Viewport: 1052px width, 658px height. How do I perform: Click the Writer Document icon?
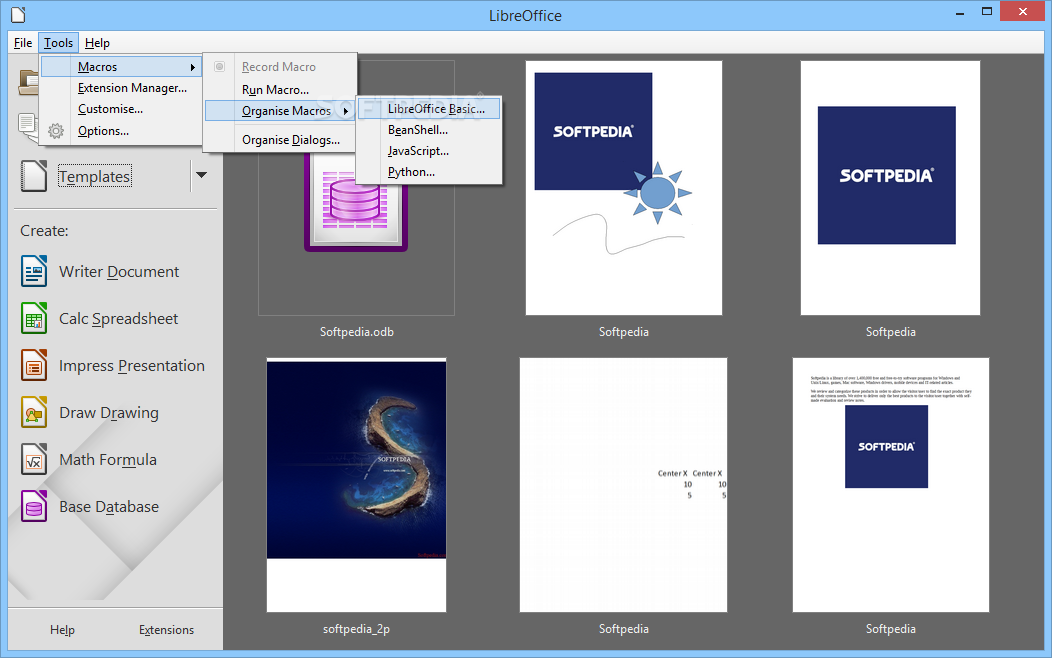pyautogui.click(x=34, y=272)
